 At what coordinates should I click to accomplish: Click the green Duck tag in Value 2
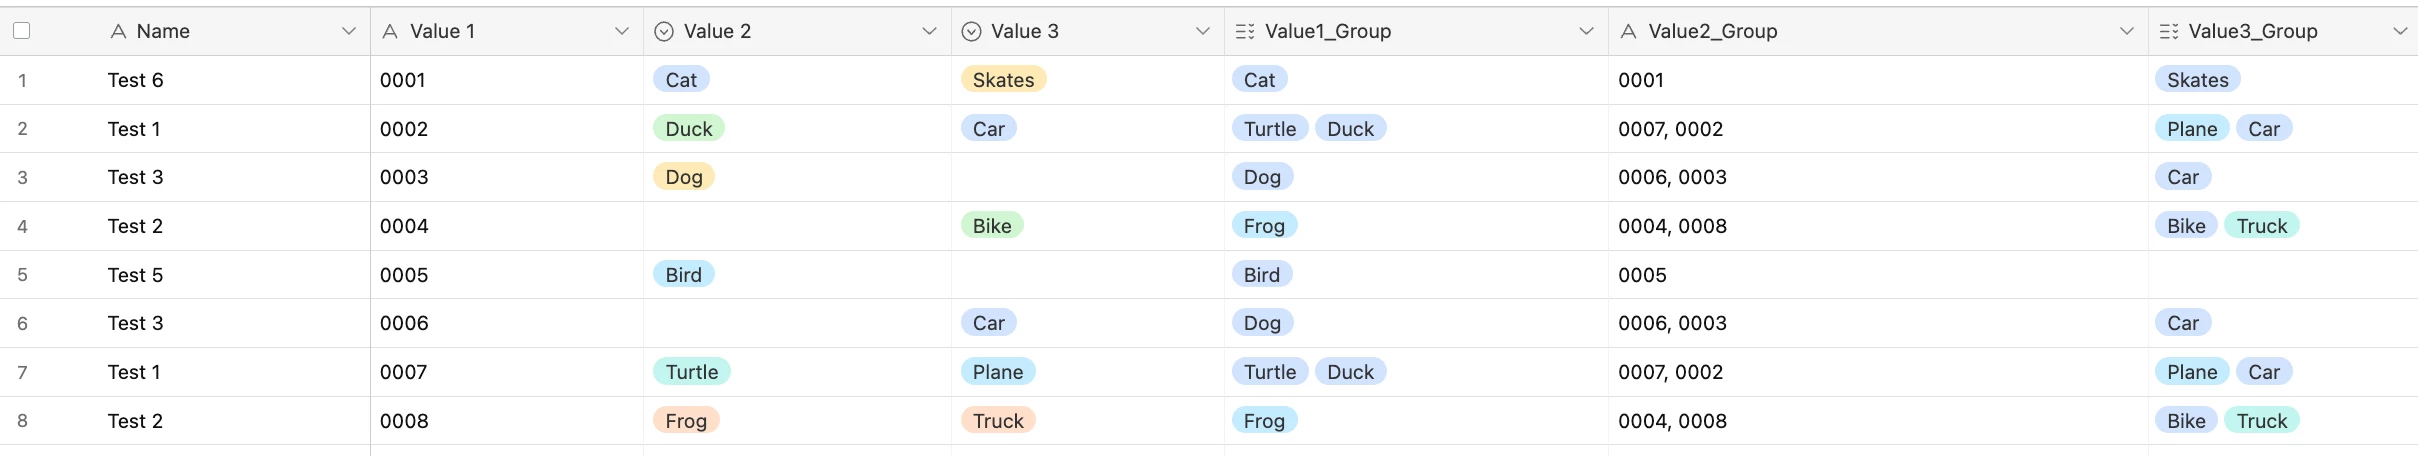point(689,129)
